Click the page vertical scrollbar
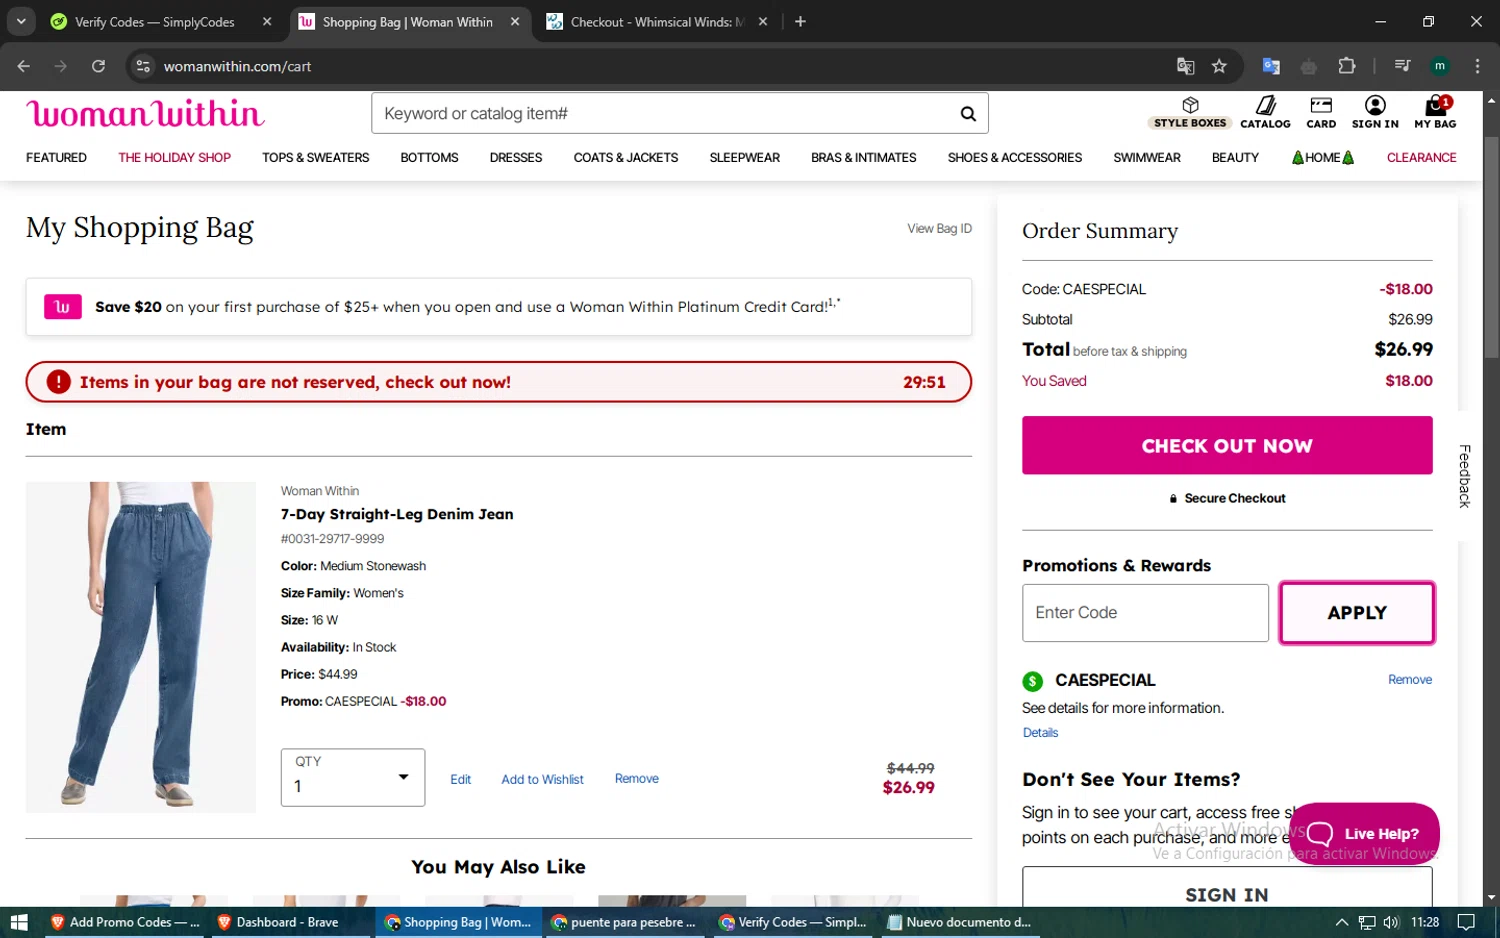 pyautogui.click(x=1491, y=247)
